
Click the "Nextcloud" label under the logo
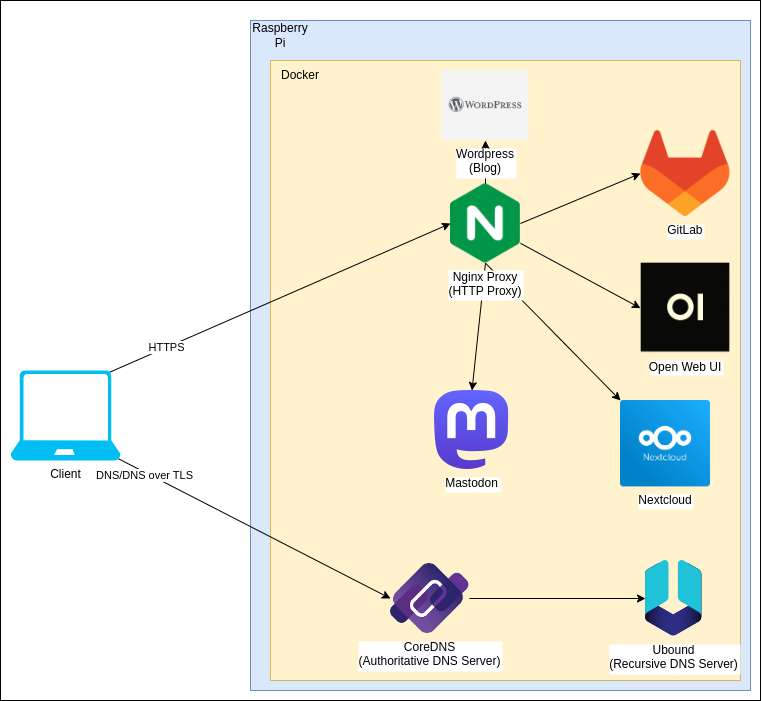tap(665, 500)
